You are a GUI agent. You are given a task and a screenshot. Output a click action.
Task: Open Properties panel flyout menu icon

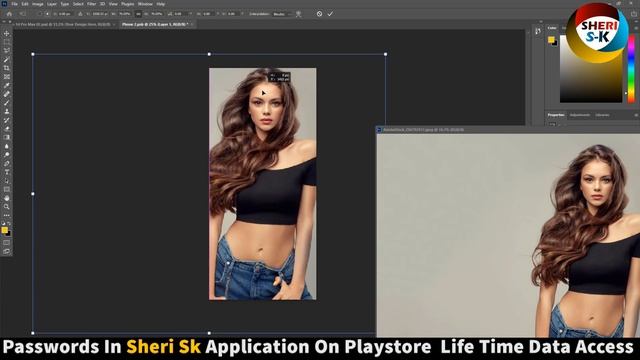(636, 115)
